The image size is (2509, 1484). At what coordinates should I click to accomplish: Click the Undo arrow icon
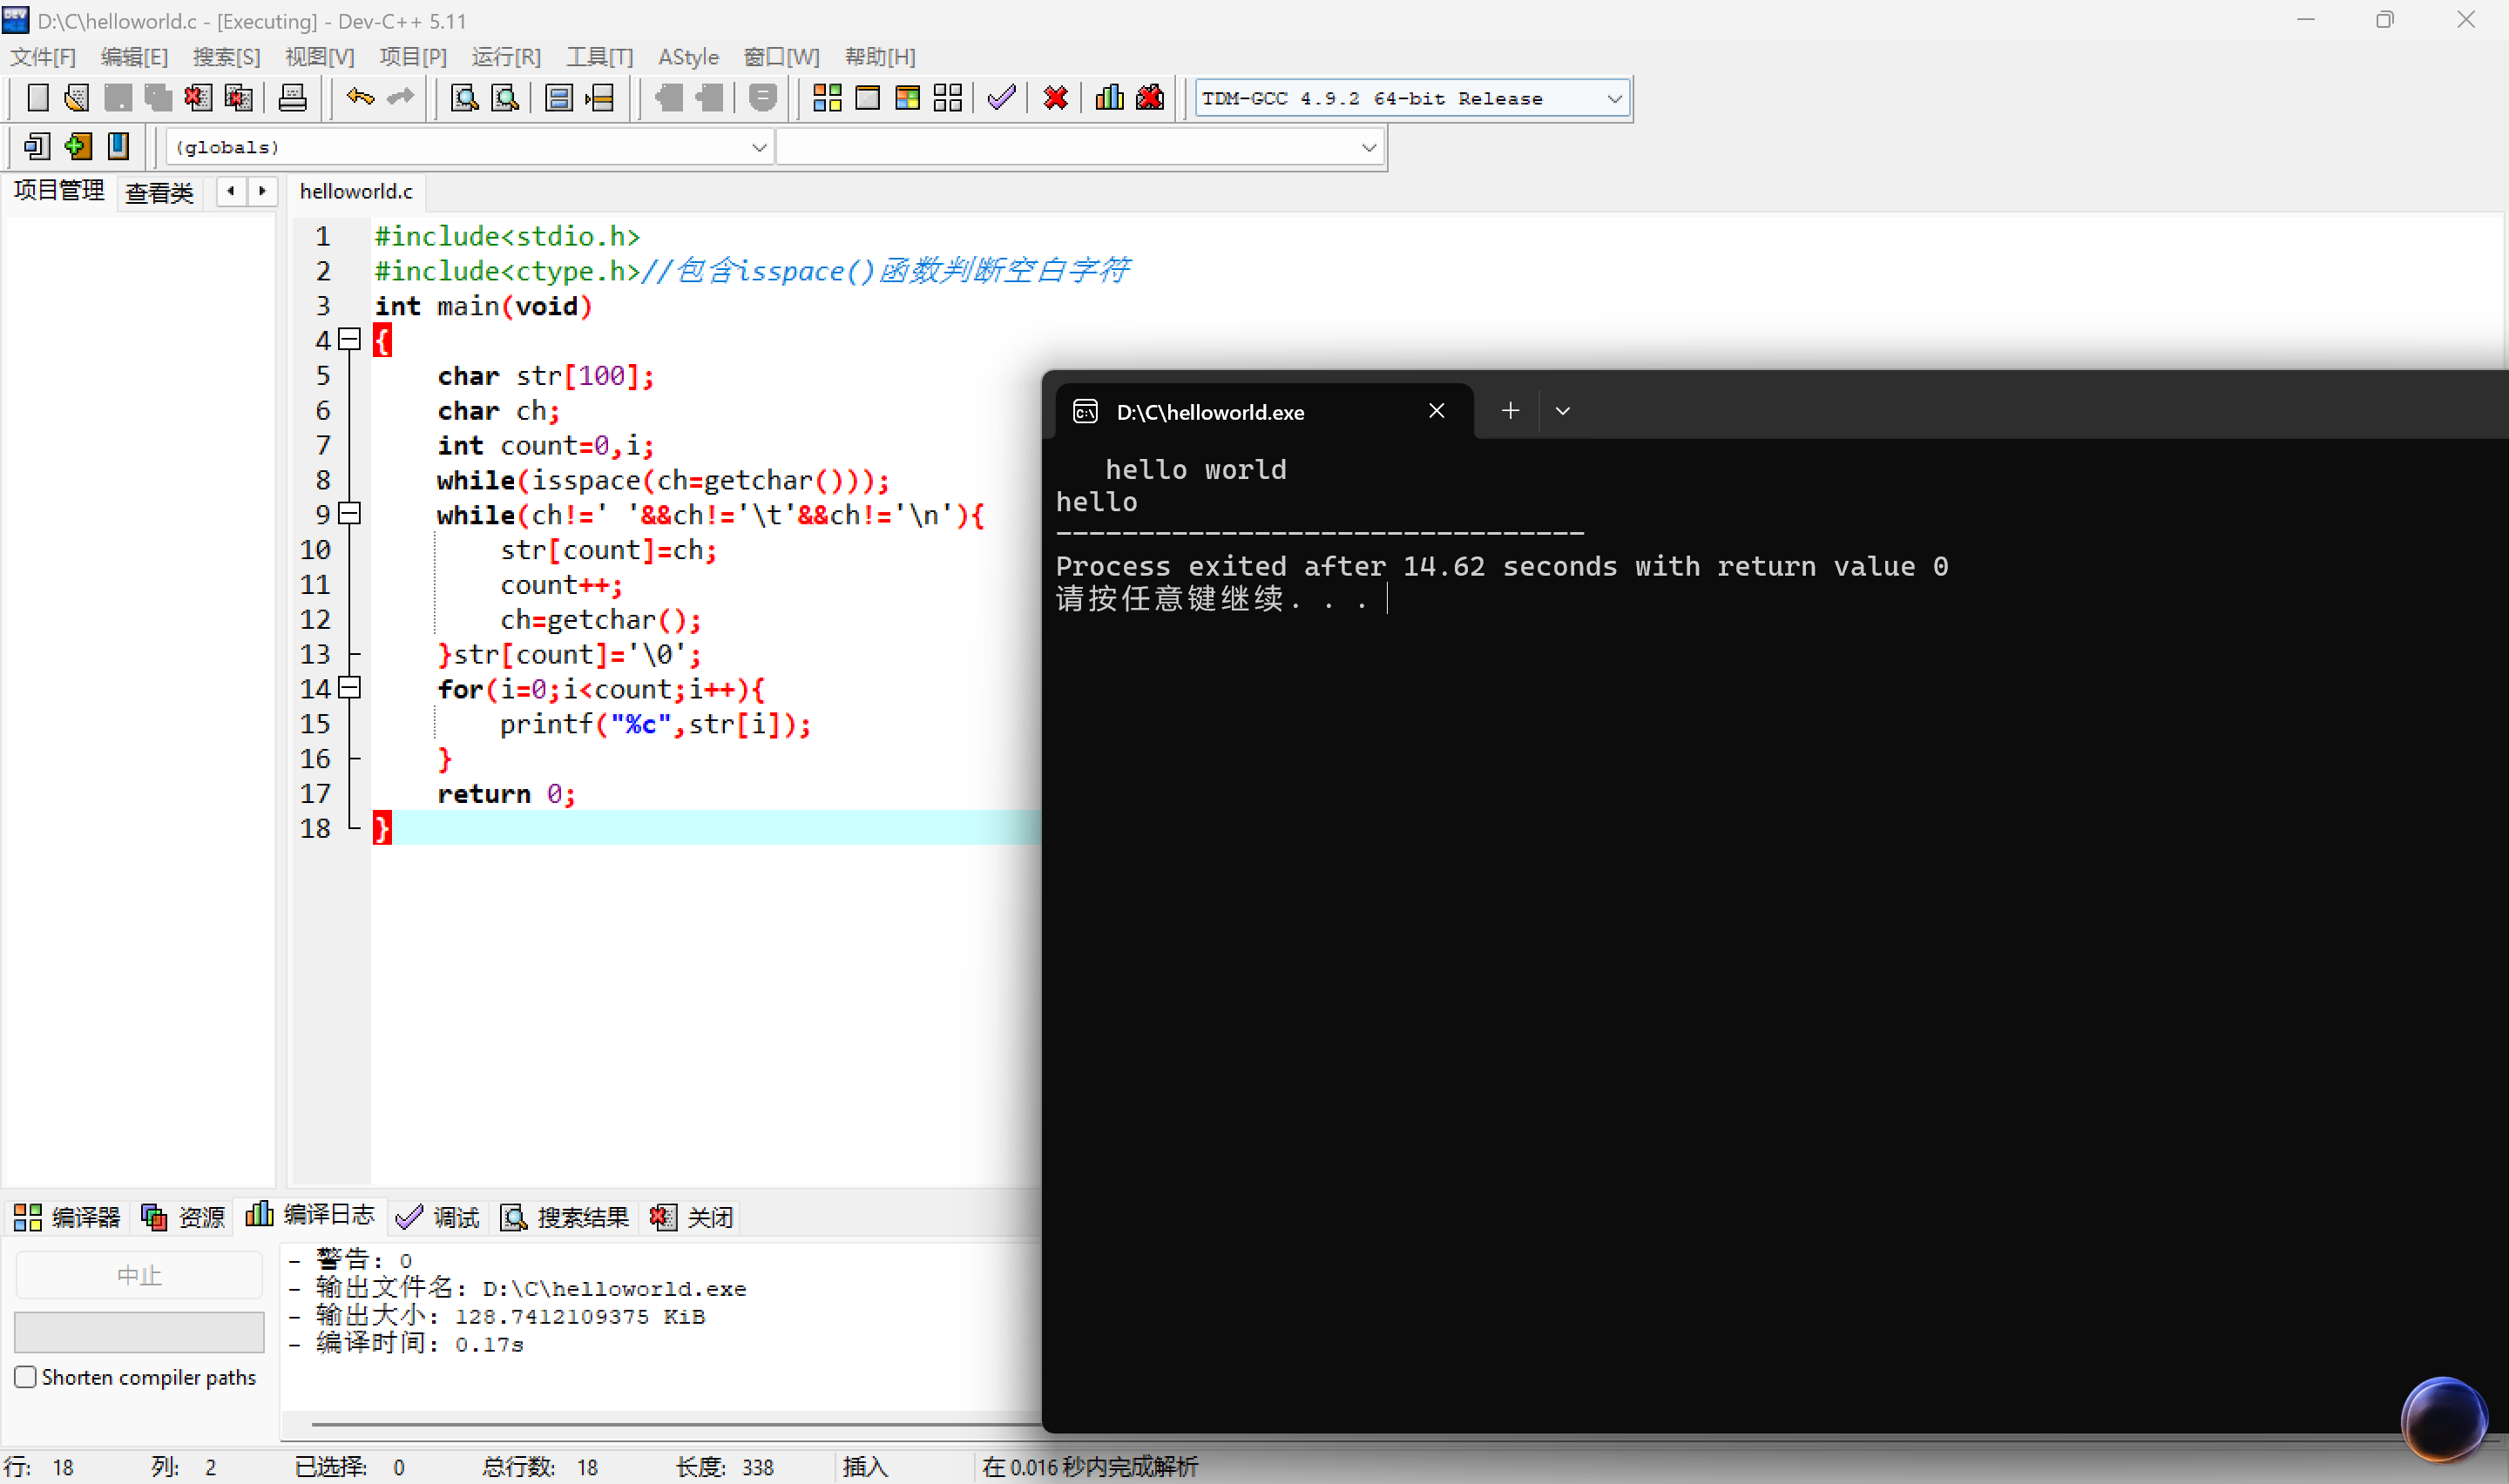click(x=359, y=98)
